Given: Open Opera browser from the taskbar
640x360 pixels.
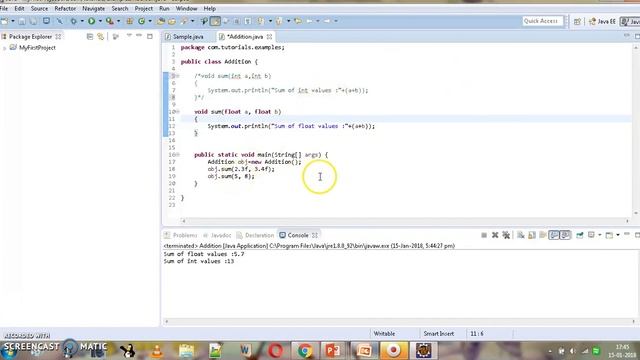Looking at the screenshot, I should point(276,351).
